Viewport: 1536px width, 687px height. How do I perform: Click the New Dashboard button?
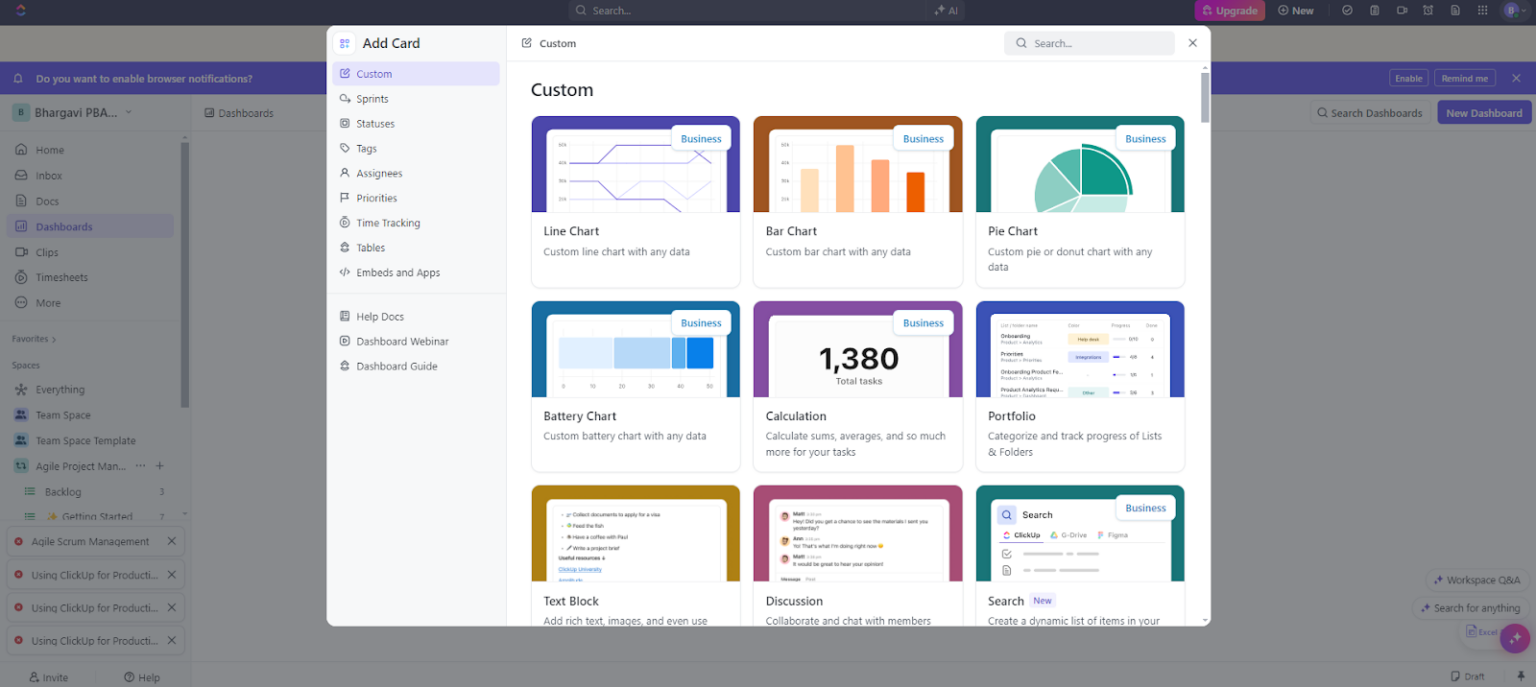(1483, 112)
